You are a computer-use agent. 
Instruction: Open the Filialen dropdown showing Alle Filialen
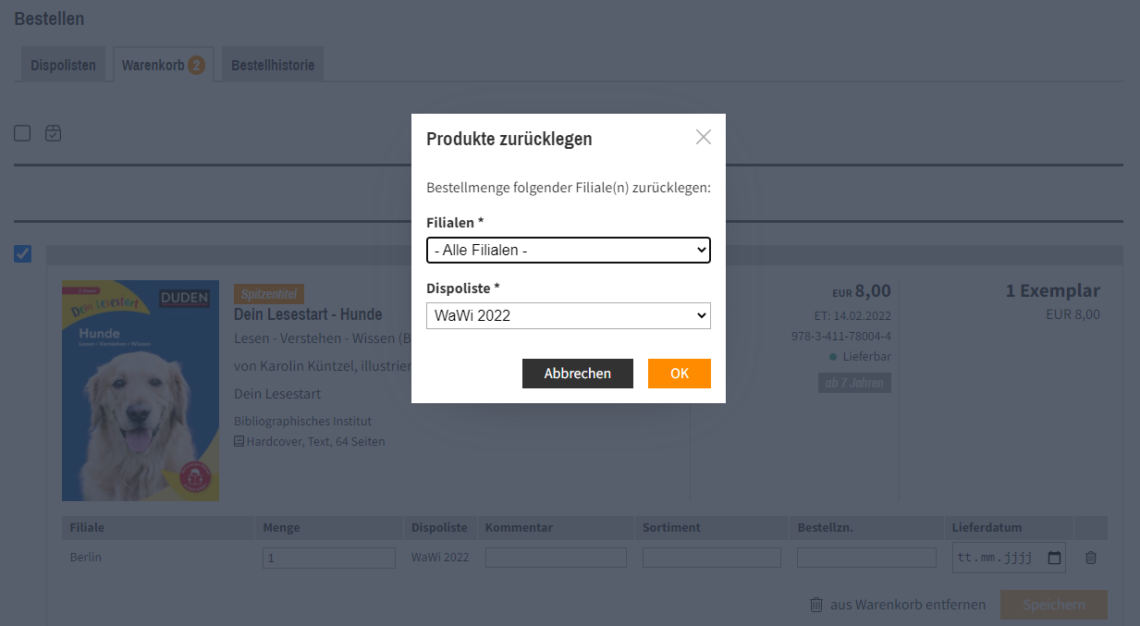click(x=568, y=250)
